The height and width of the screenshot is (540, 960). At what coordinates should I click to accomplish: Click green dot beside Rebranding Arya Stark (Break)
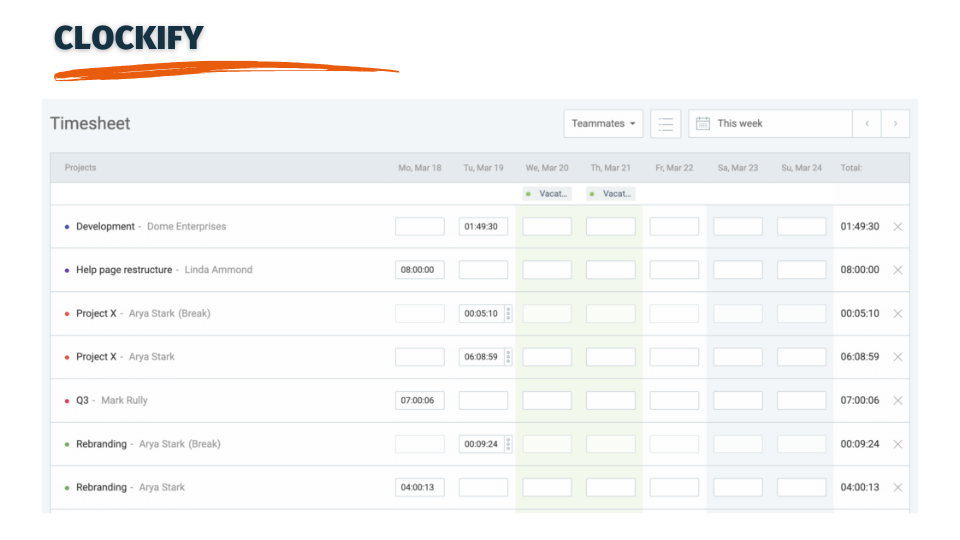tap(67, 444)
